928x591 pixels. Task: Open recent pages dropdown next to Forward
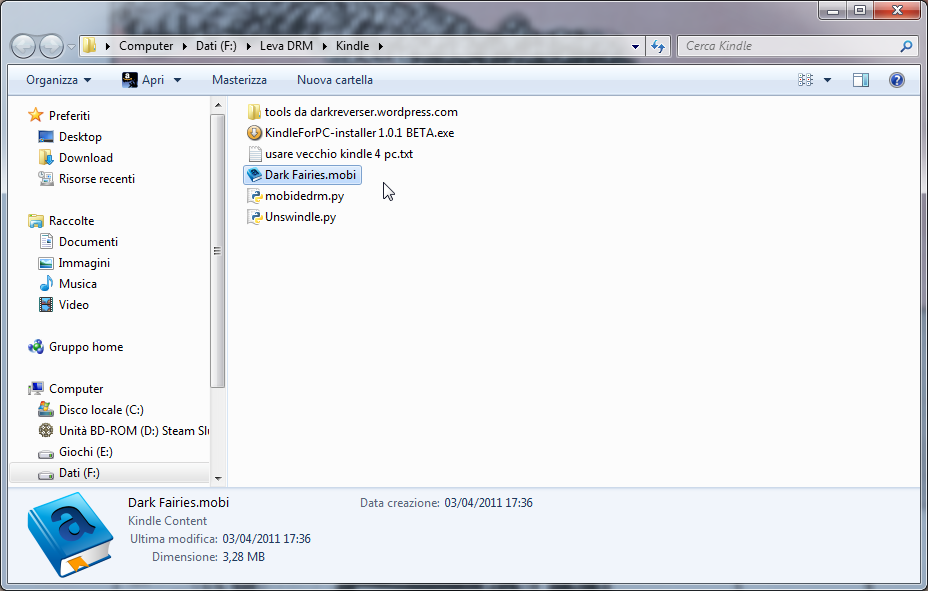click(71, 46)
